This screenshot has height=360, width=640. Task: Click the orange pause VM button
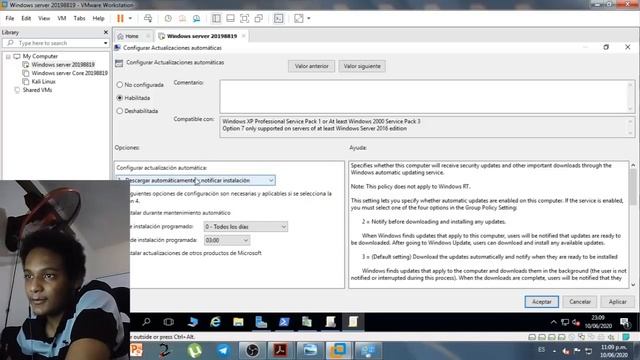pyautogui.click(x=120, y=18)
